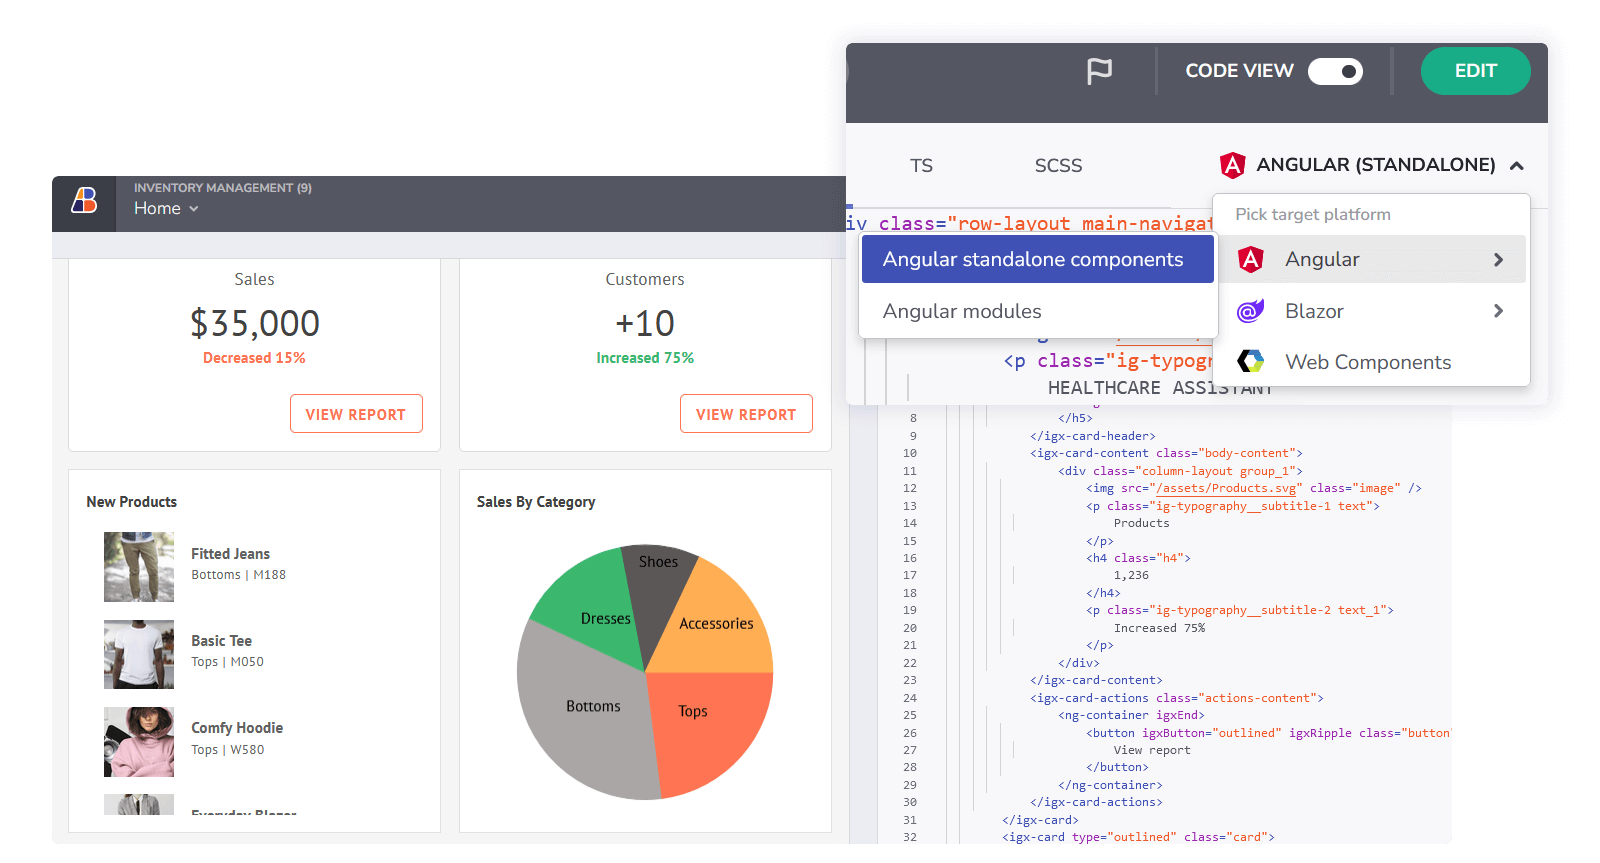This screenshot has width=1600, height=863.
Task: Click the $35,000 sales value
Action: [255, 323]
